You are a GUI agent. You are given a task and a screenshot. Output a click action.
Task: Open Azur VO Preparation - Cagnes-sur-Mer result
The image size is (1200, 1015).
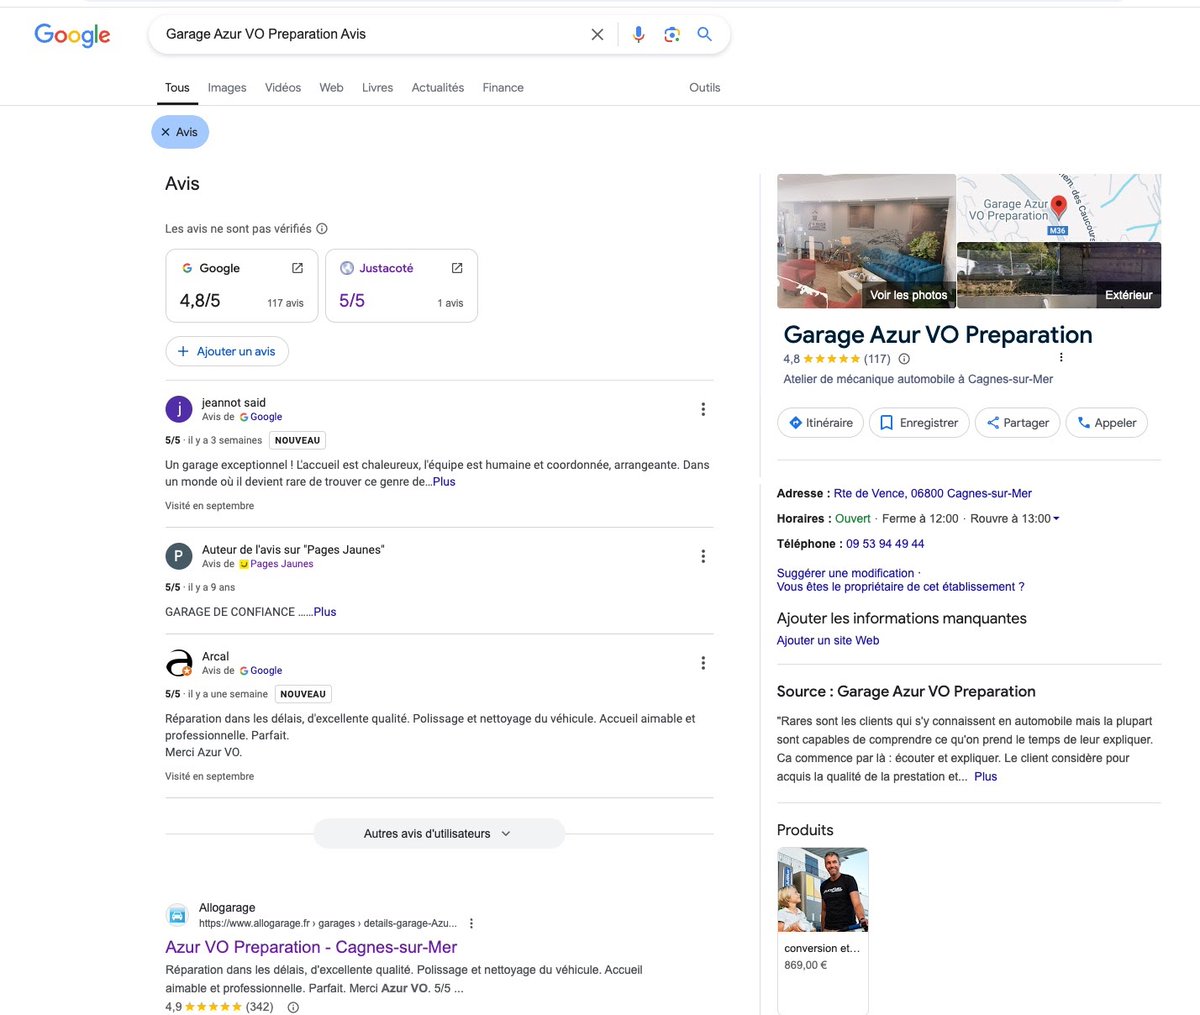[311, 947]
